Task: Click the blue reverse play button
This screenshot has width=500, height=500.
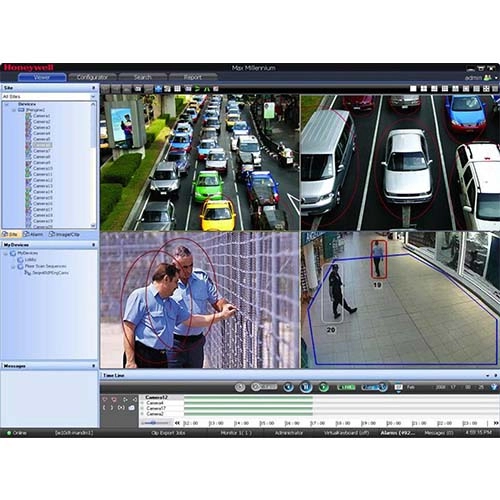Action: [x=288, y=387]
